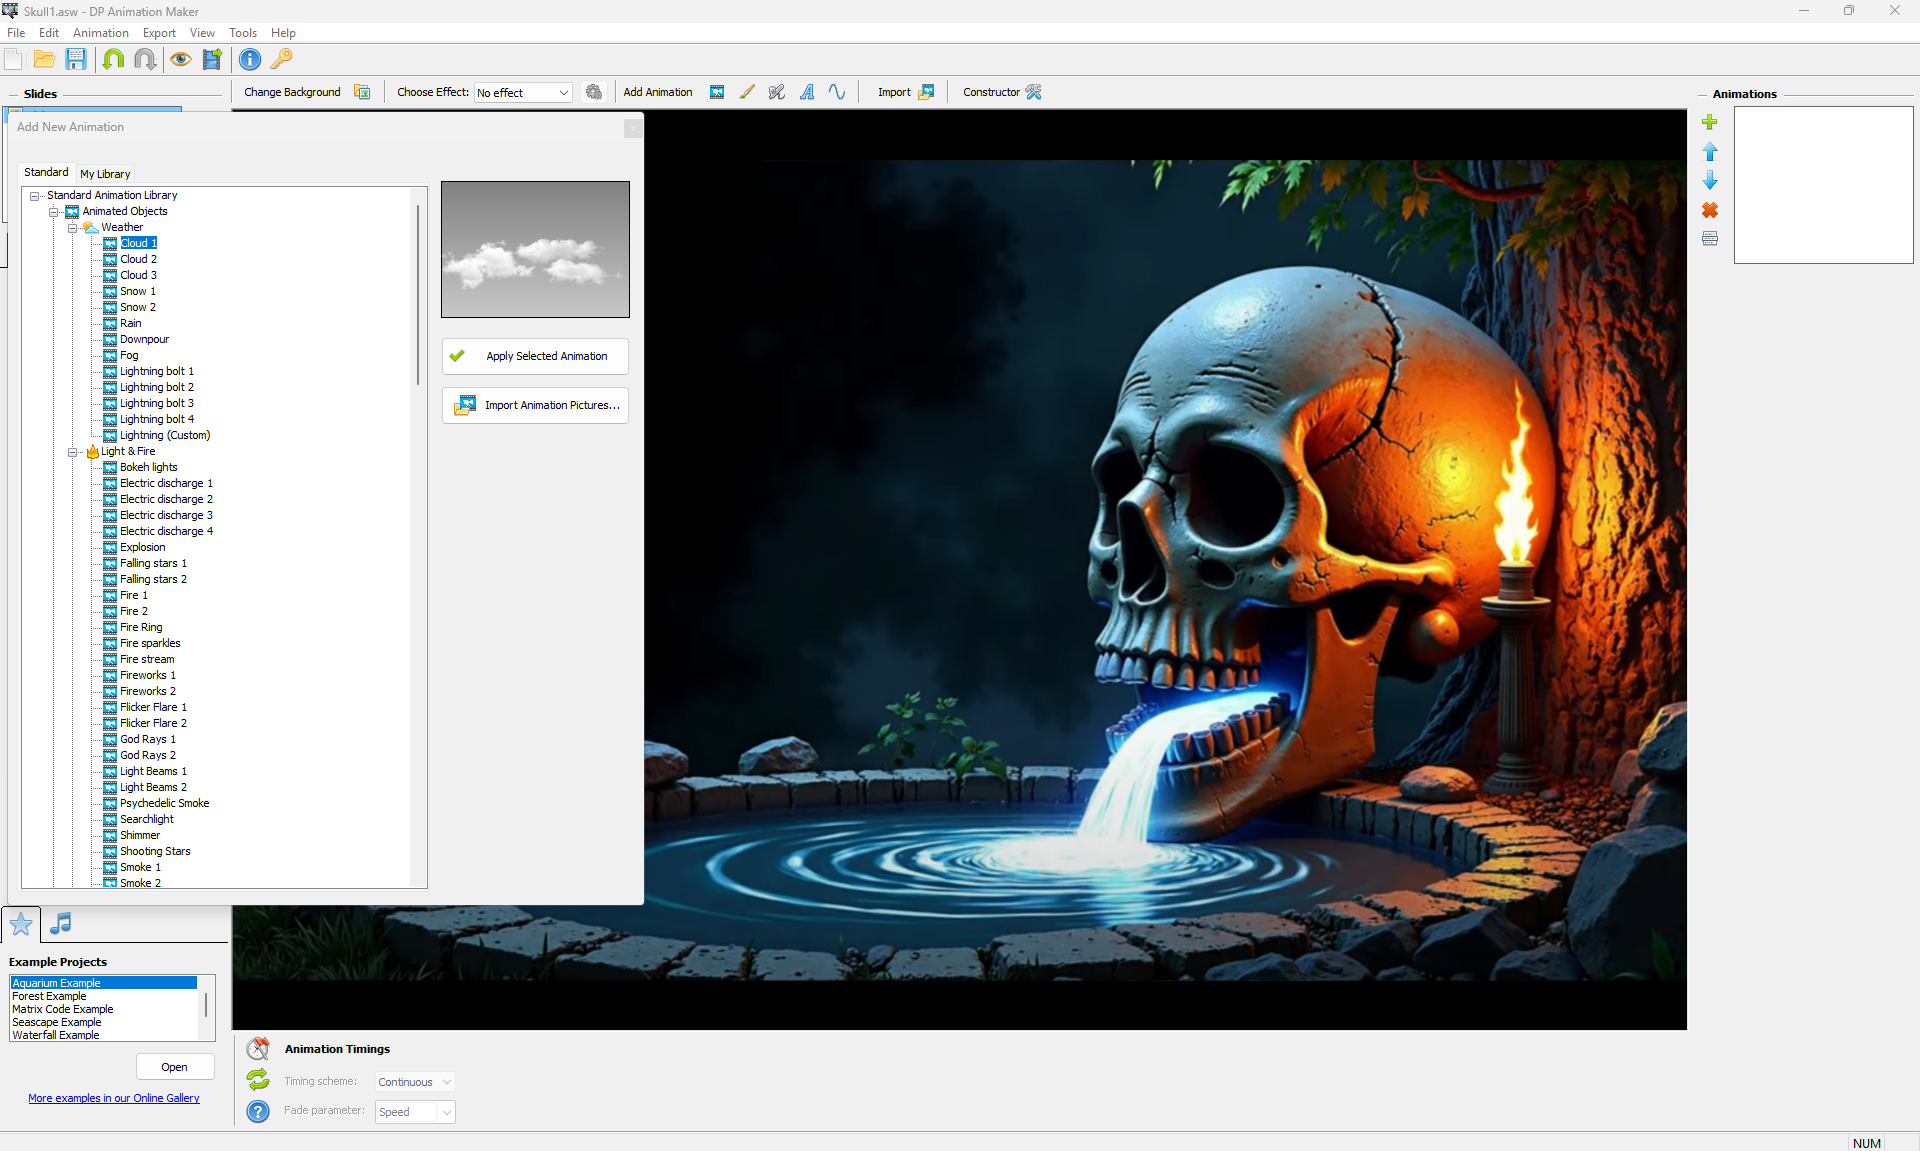Collapse the Weather tree folder
1920x1151 pixels.
click(x=73, y=228)
